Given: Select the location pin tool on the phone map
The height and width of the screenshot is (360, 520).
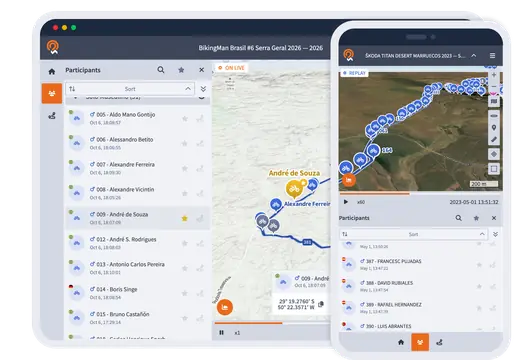Looking at the screenshot, I should click(x=494, y=128).
